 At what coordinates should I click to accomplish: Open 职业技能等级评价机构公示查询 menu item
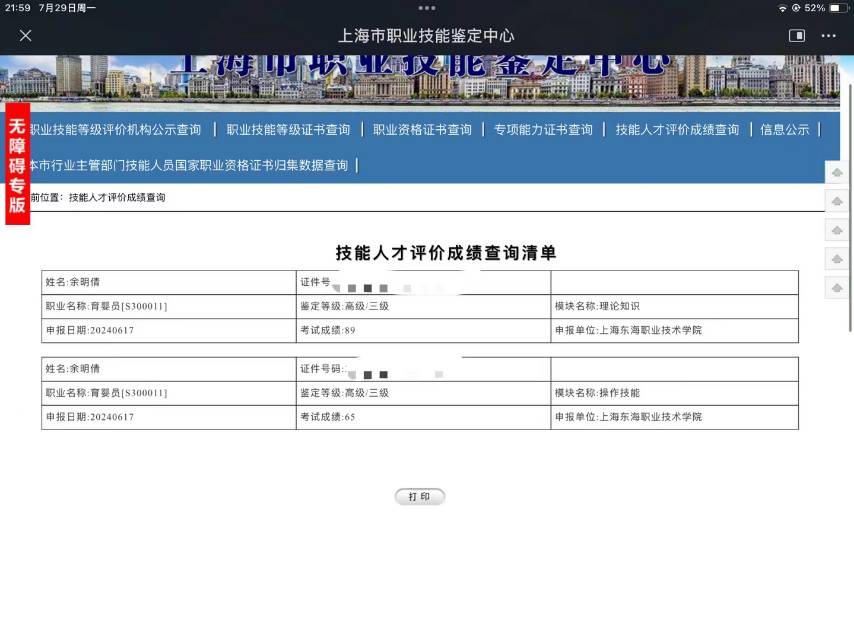115,130
